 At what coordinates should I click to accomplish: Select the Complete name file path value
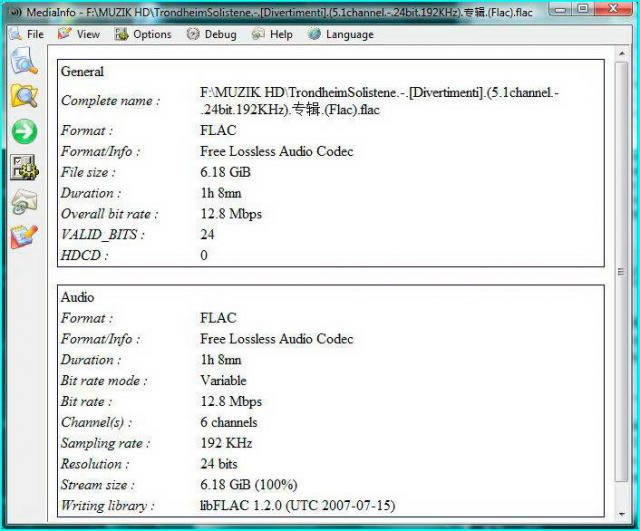379,101
